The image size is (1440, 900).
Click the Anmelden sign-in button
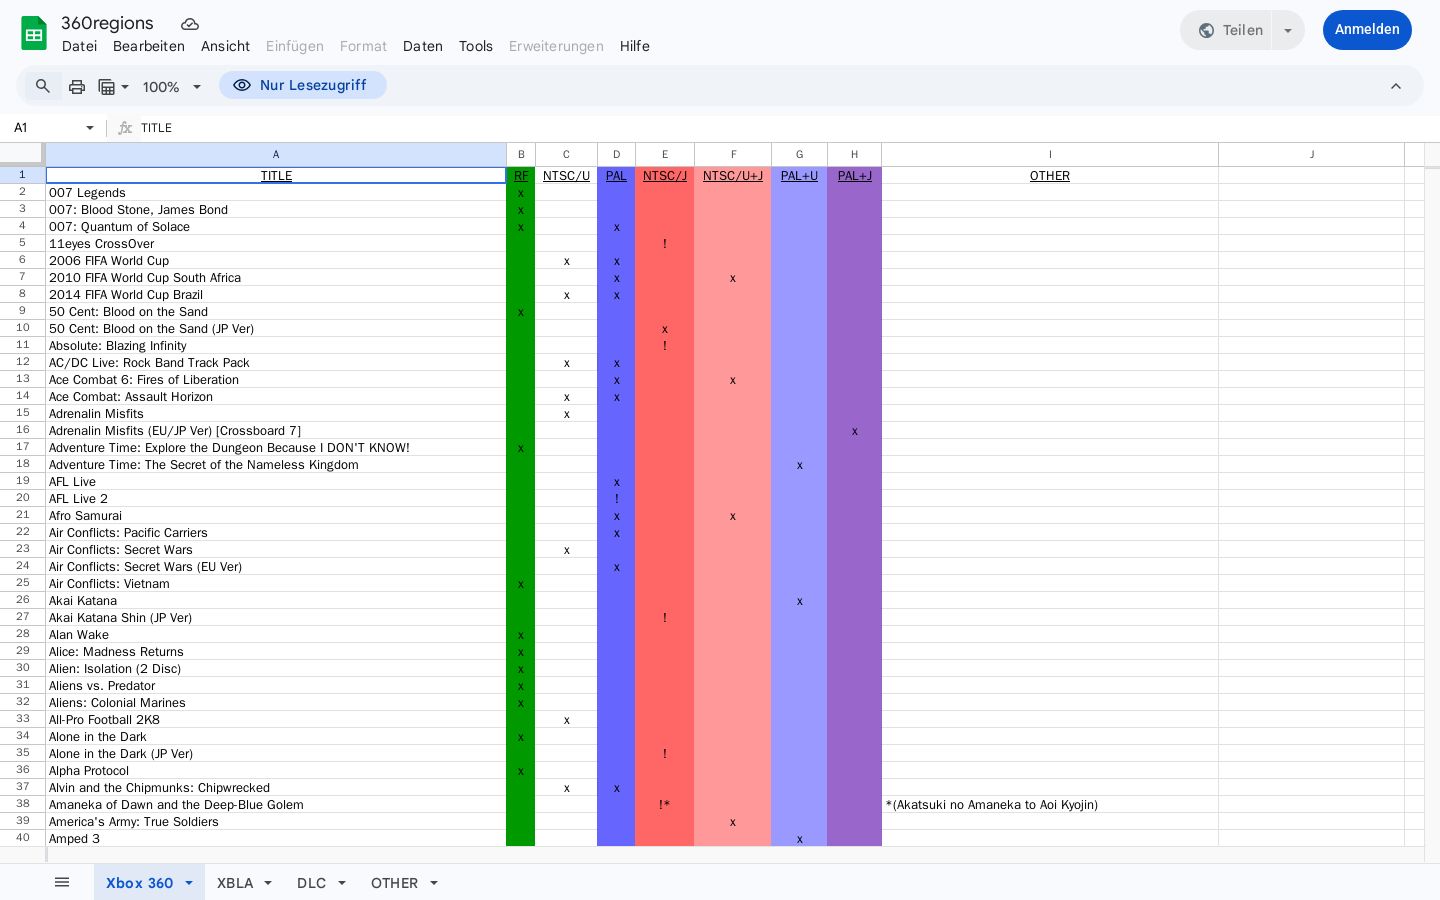pyautogui.click(x=1367, y=30)
